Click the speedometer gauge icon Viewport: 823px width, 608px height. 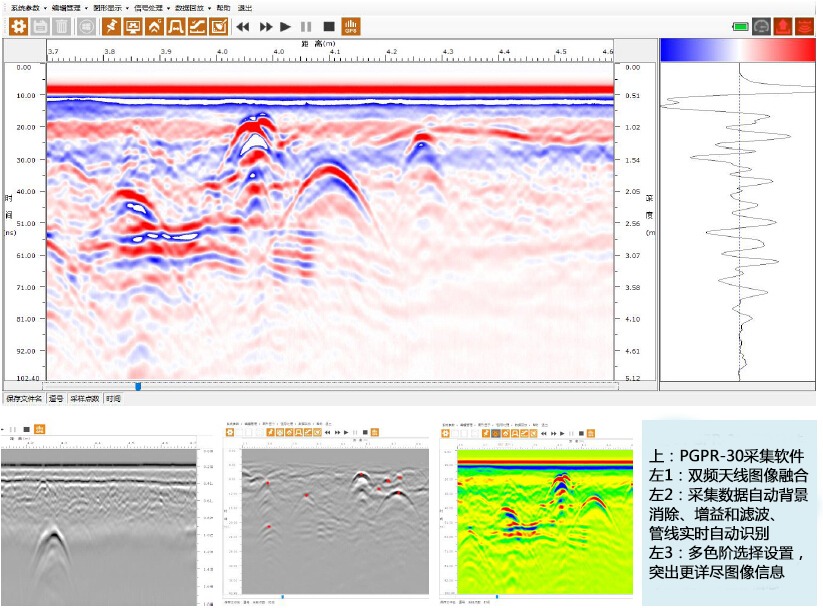point(762,26)
